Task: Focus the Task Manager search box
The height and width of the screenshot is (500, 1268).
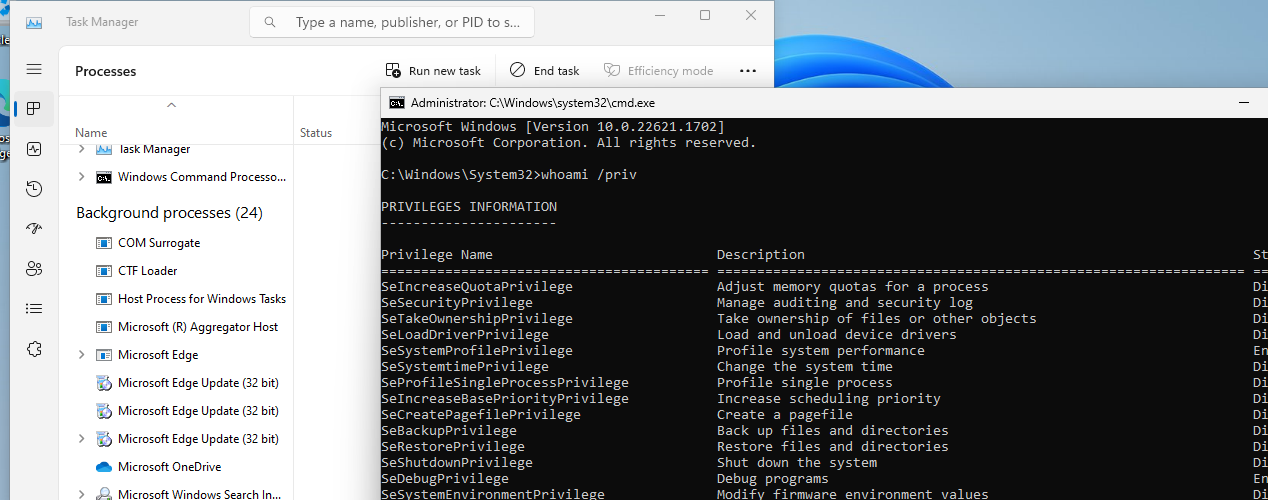Action: pyautogui.click(x=392, y=22)
